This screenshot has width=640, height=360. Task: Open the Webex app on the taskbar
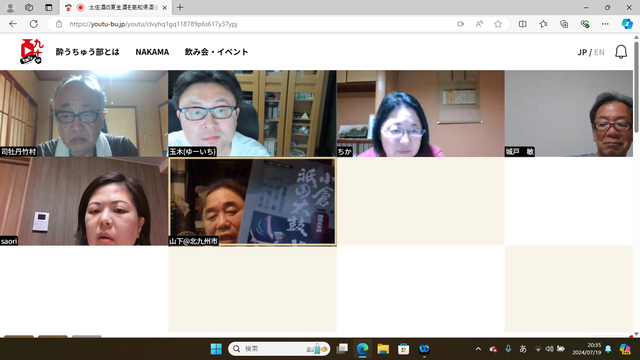[424, 349]
